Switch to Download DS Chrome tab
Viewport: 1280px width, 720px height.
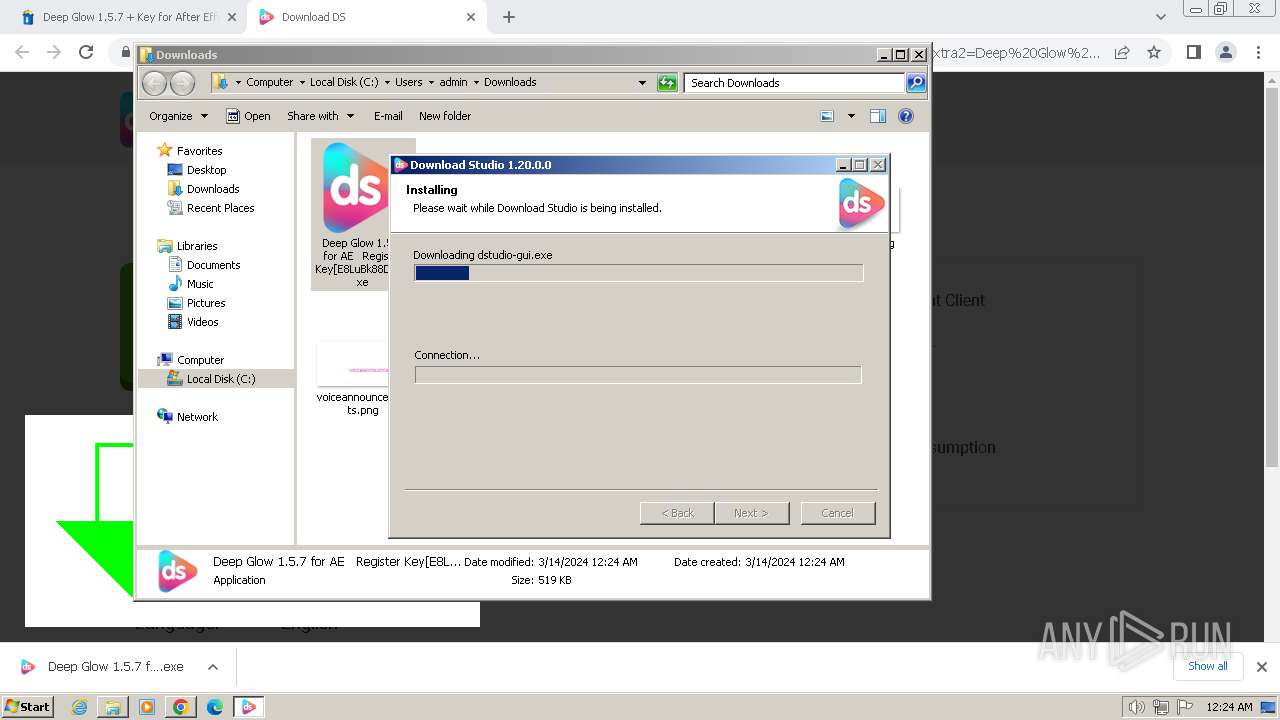click(365, 17)
